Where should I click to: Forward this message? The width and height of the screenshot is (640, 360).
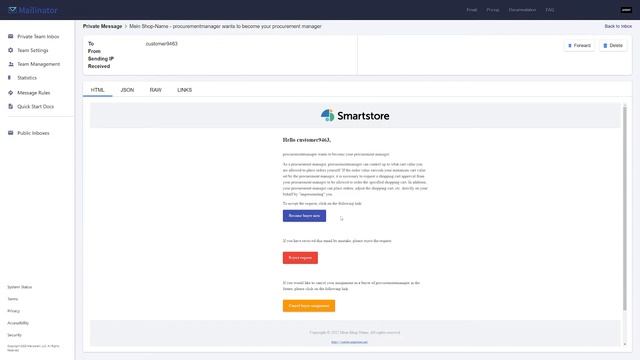point(579,45)
